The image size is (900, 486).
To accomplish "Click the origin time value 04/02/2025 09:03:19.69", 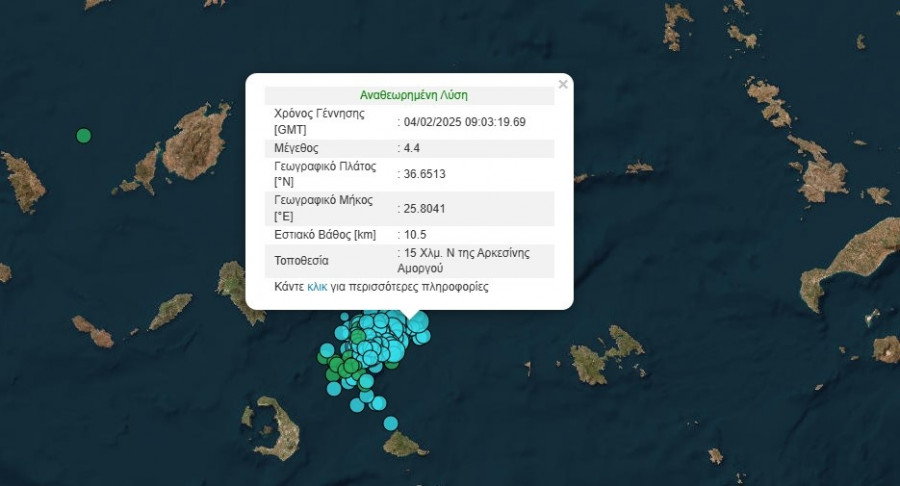I will point(465,122).
